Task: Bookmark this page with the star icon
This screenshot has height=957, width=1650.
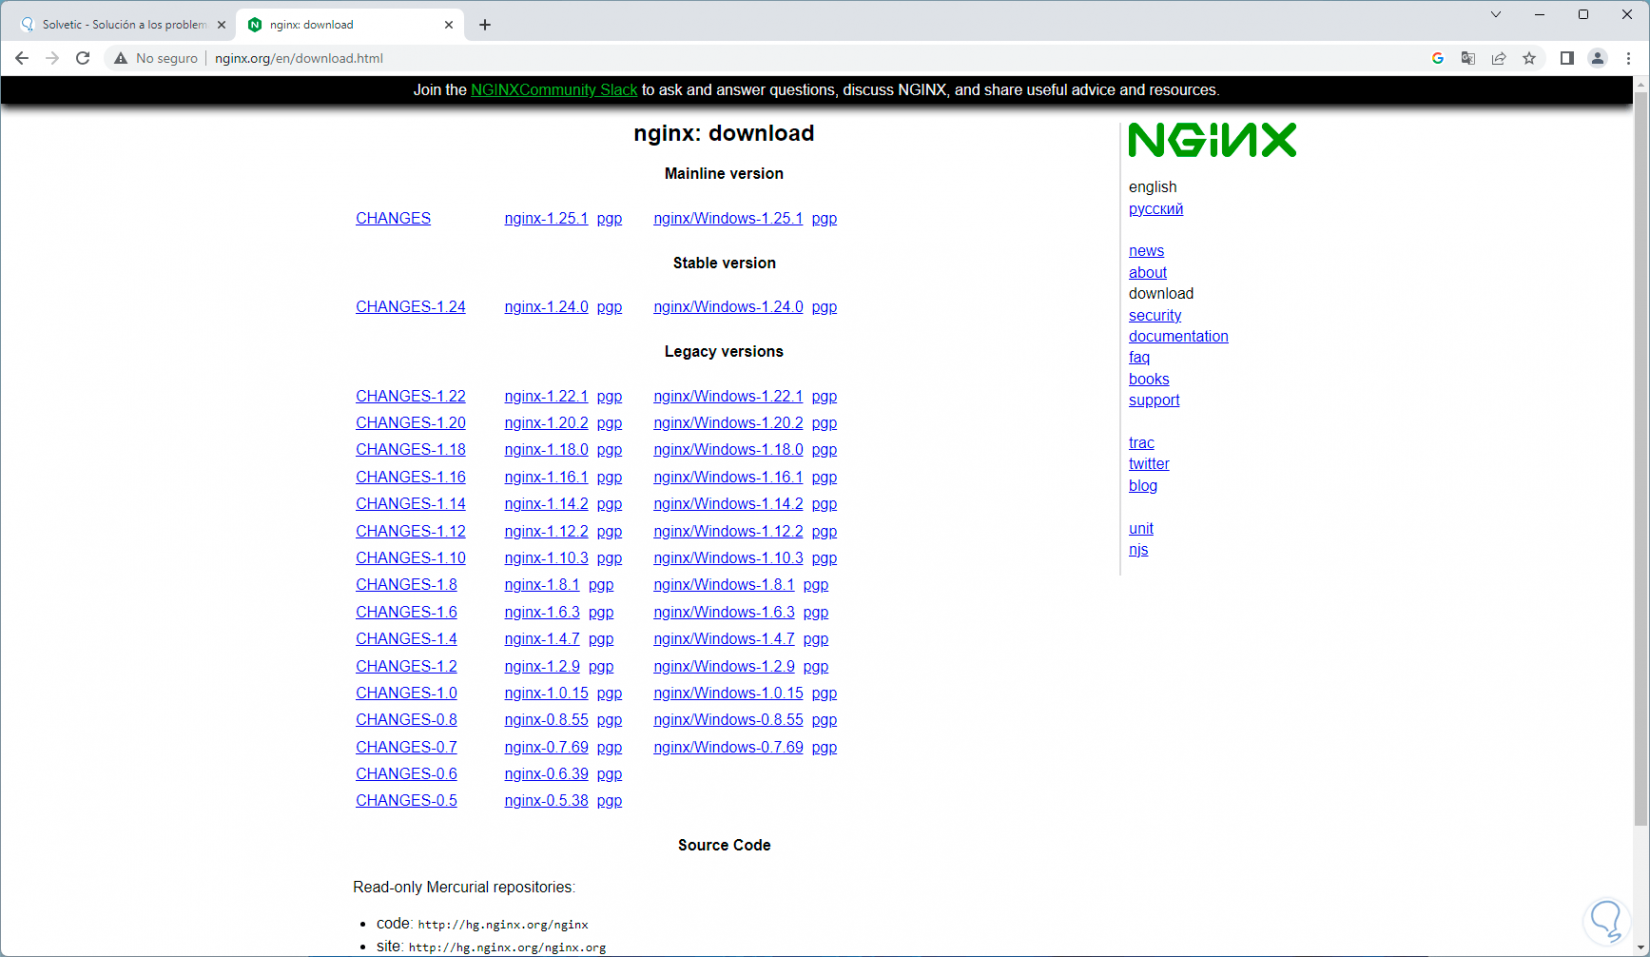Action: tap(1529, 58)
